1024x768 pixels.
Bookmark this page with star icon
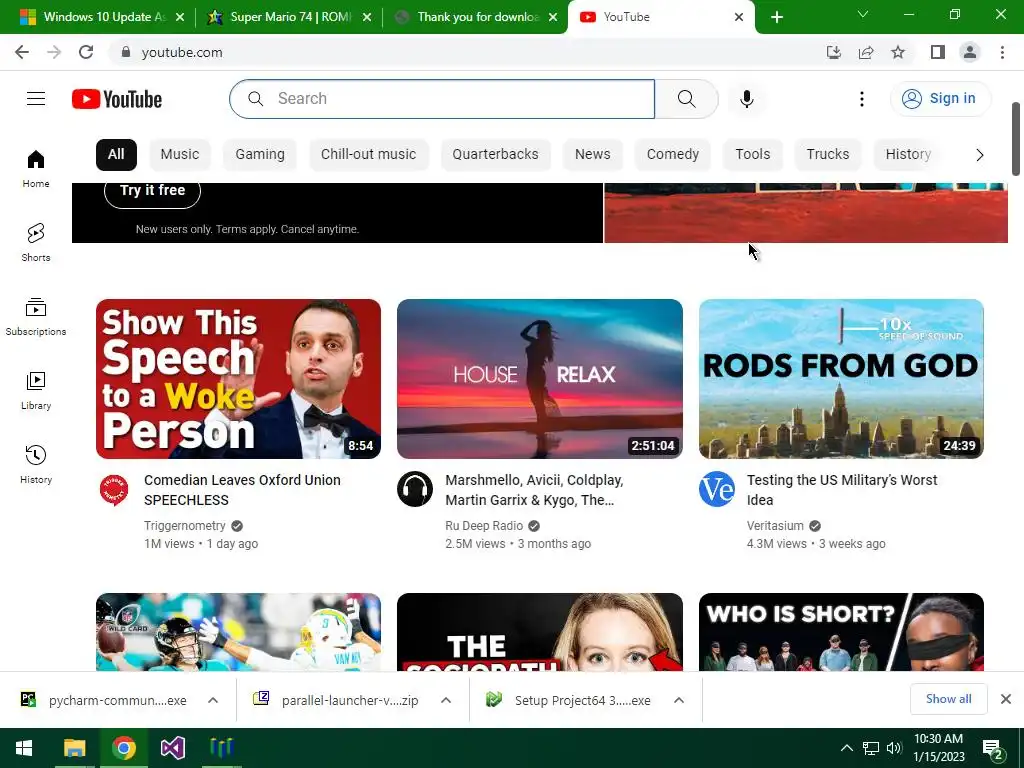[899, 52]
